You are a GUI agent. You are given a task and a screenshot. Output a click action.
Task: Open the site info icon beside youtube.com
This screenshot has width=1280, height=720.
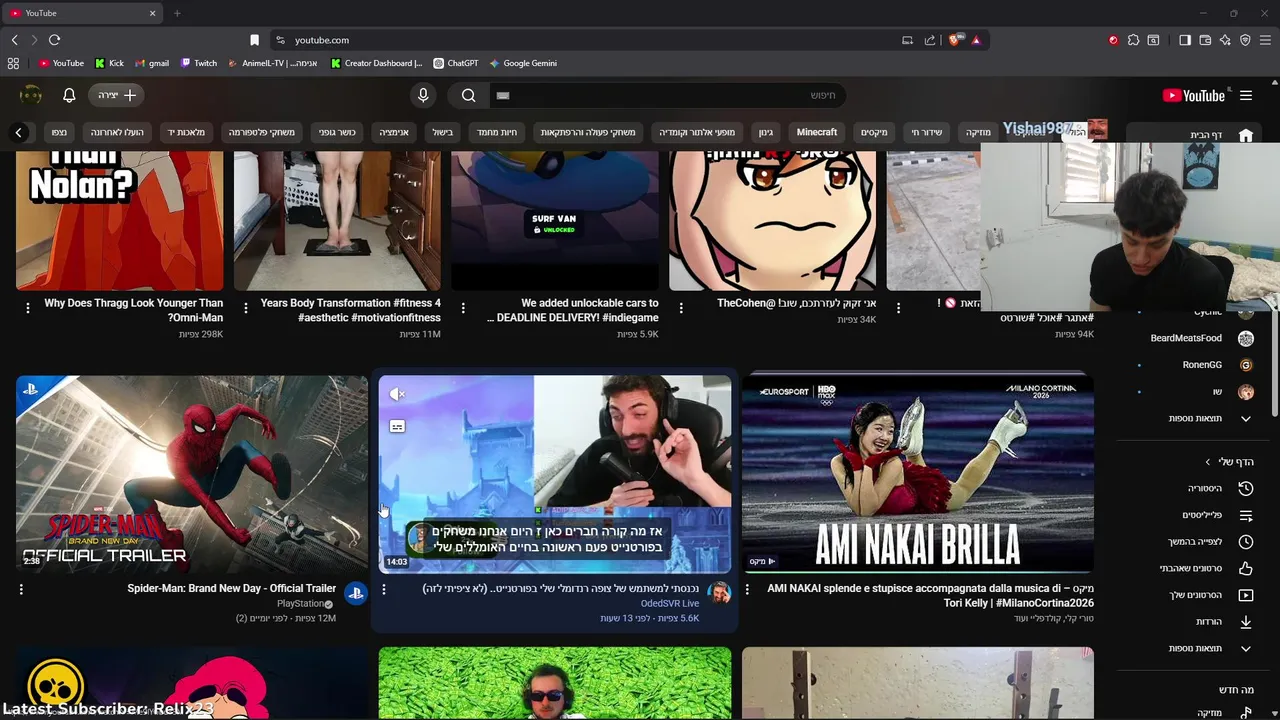[x=280, y=40]
